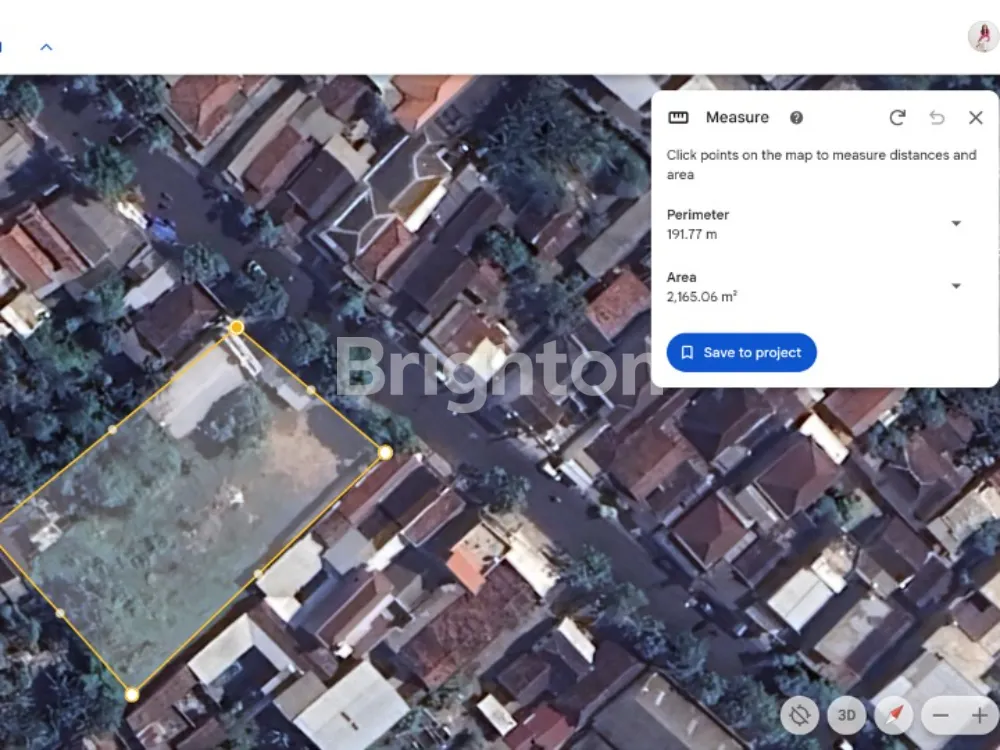Click the polygon's top corner vertex
This screenshot has width=1000, height=750.
coord(237,327)
